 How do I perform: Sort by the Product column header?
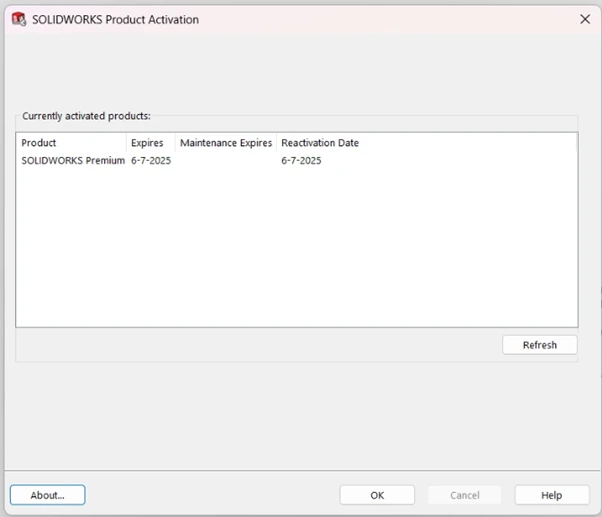coord(72,143)
